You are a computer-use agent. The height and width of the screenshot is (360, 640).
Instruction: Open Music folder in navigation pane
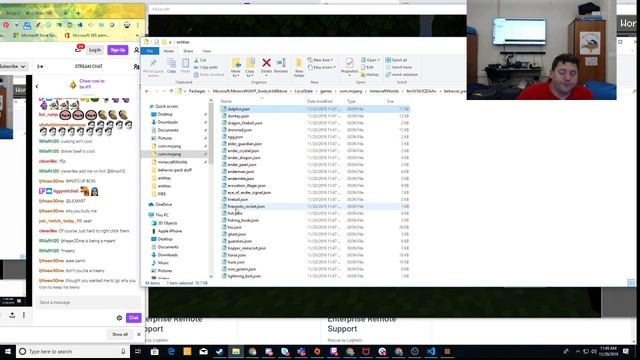pos(163,263)
